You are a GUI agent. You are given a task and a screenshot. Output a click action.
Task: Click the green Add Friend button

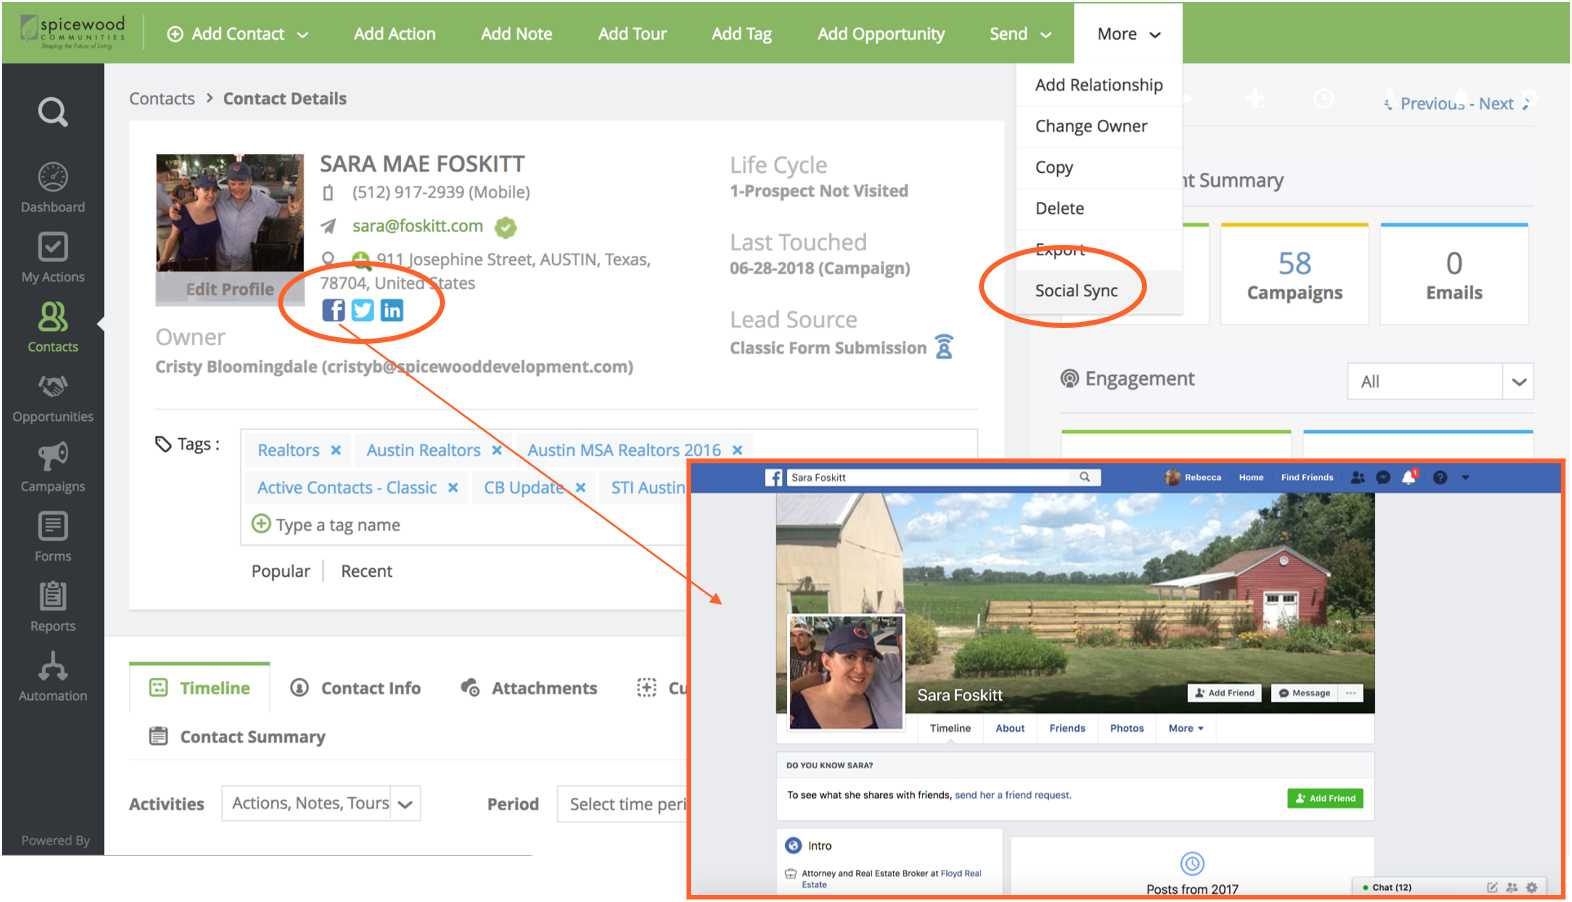click(1325, 798)
